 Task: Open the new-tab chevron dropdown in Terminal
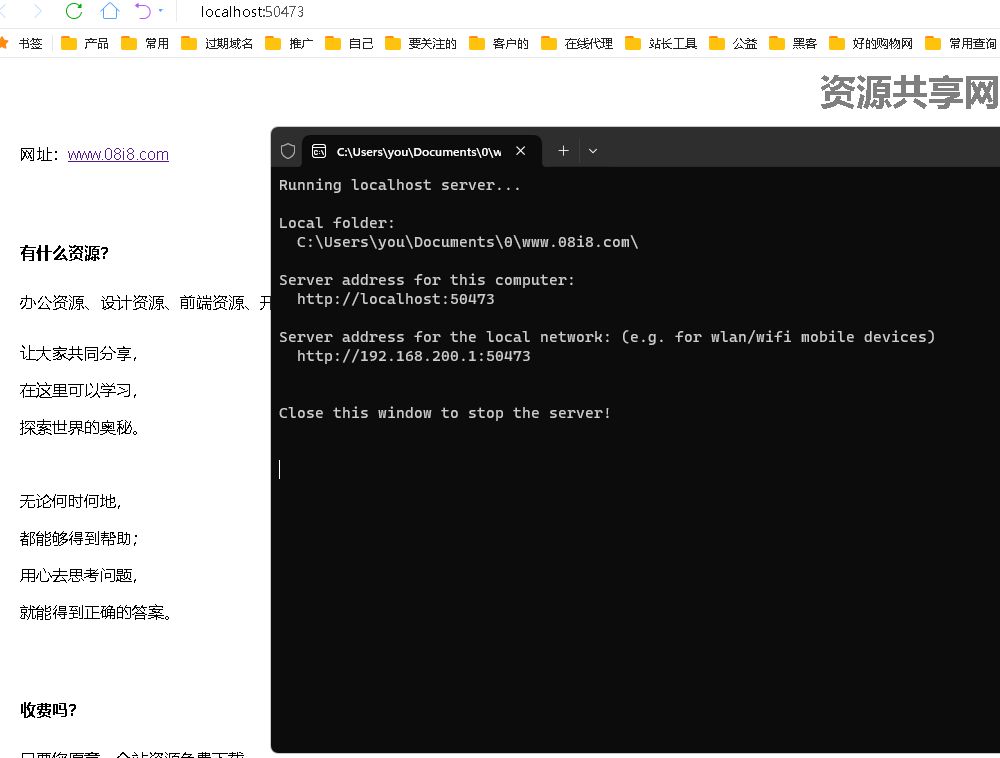[593, 150]
